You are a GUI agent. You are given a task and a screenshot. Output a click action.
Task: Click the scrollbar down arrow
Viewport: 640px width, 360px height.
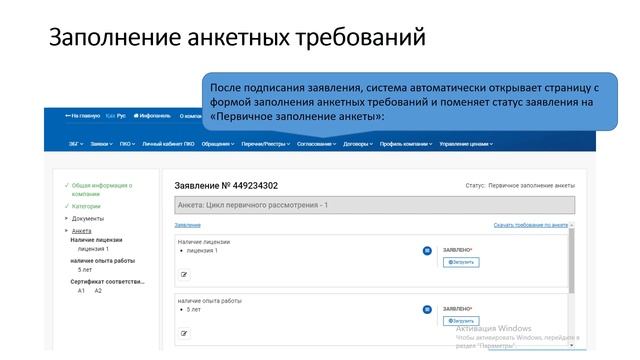pos(571,345)
